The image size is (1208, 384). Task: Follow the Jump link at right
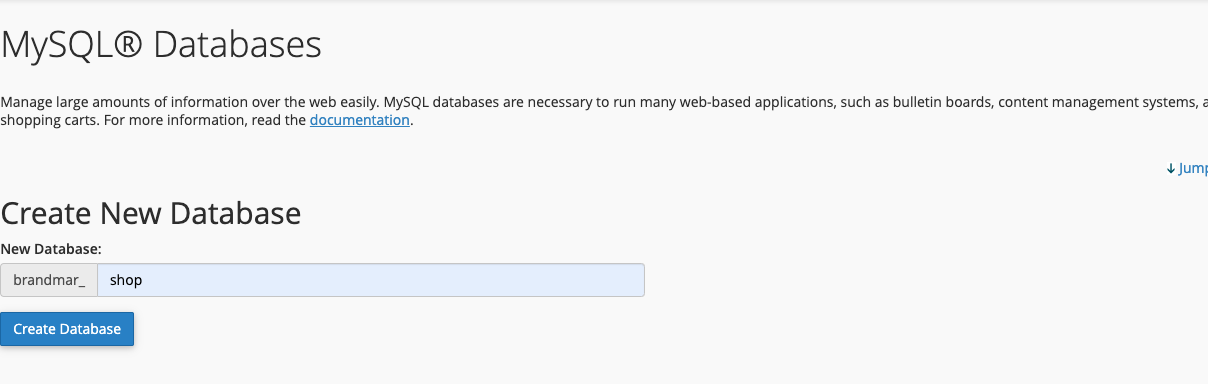(x=1193, y=169)
